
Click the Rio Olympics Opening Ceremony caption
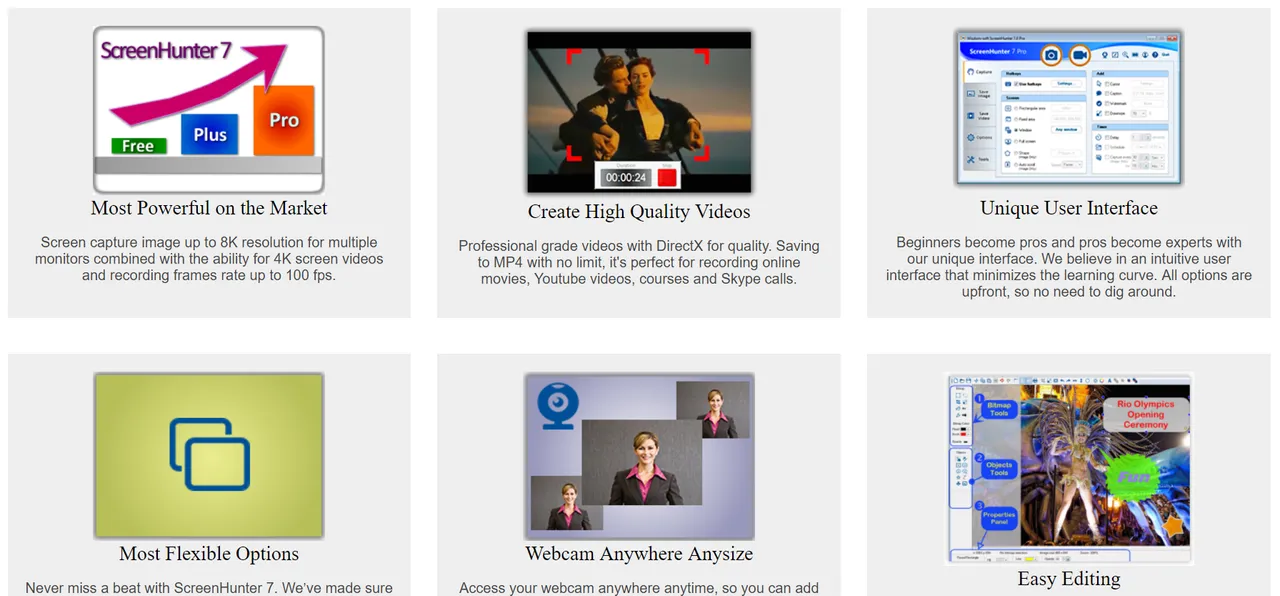(x=1145, y=414)
